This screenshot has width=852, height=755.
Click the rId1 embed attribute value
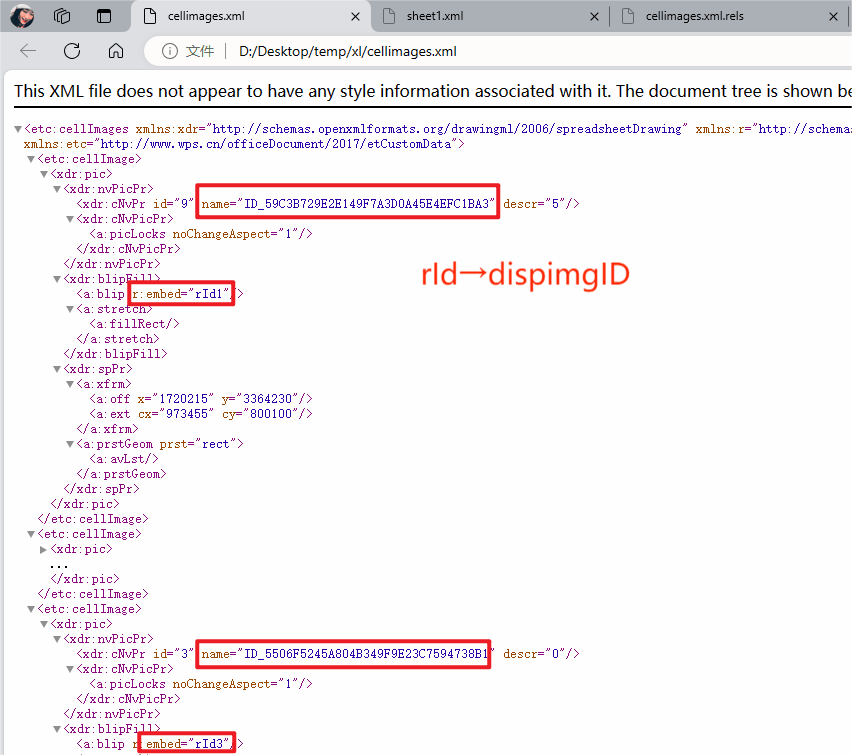[209, 294]
